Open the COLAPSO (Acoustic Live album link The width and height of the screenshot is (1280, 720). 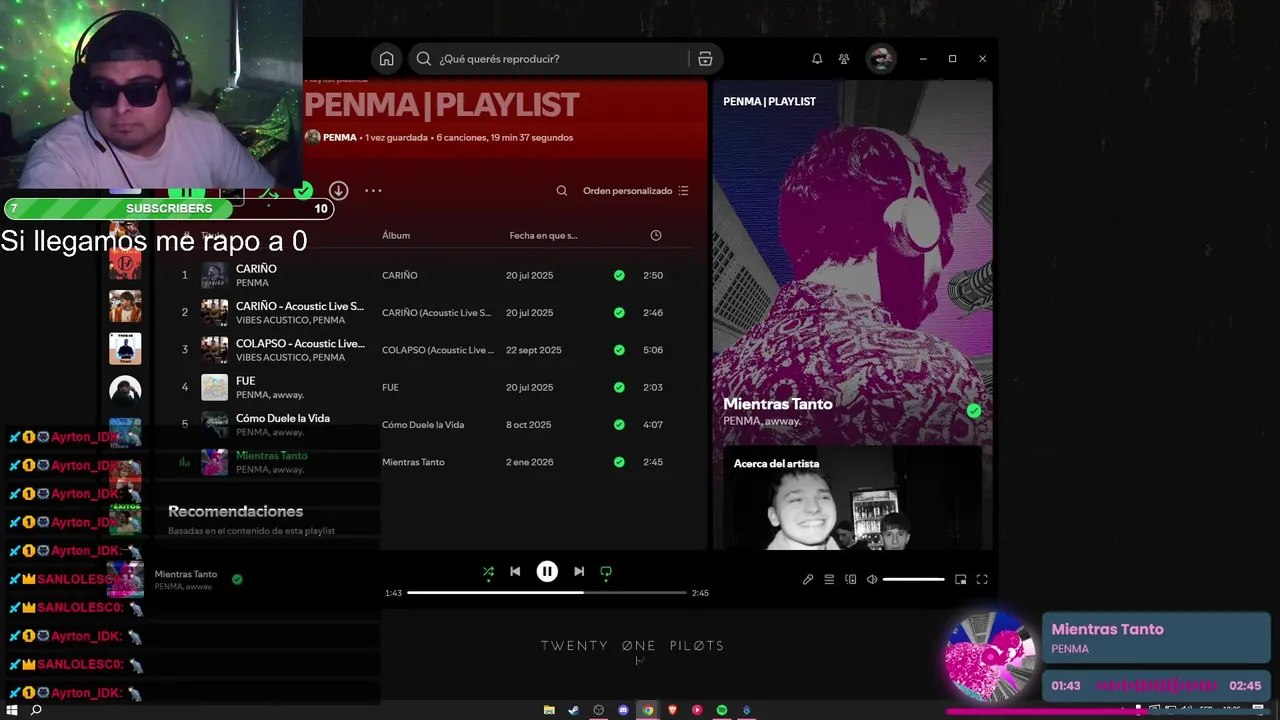438,350
